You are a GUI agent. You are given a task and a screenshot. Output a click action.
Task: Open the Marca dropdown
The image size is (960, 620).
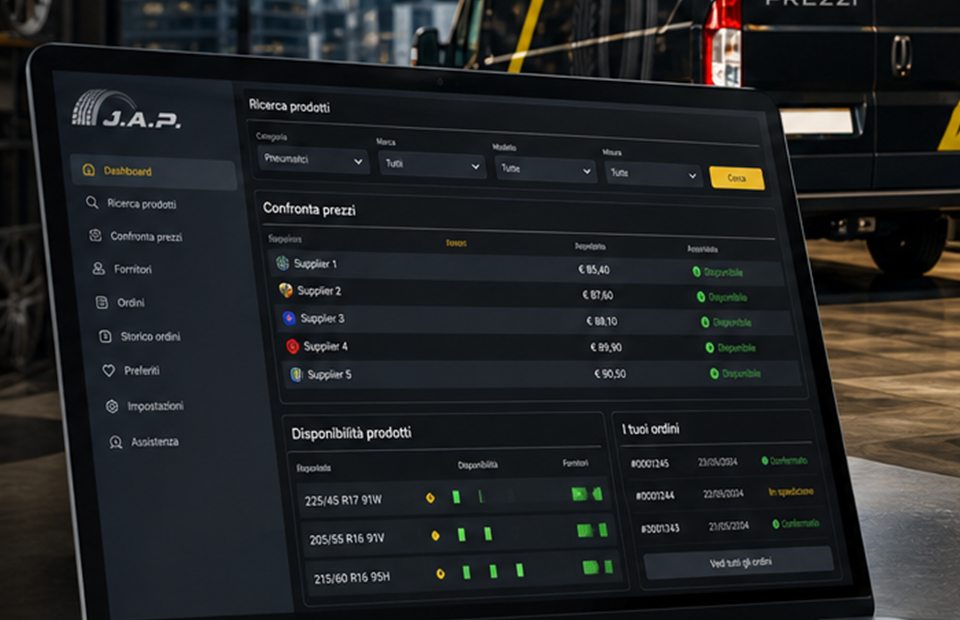click(x=432, y=165)
